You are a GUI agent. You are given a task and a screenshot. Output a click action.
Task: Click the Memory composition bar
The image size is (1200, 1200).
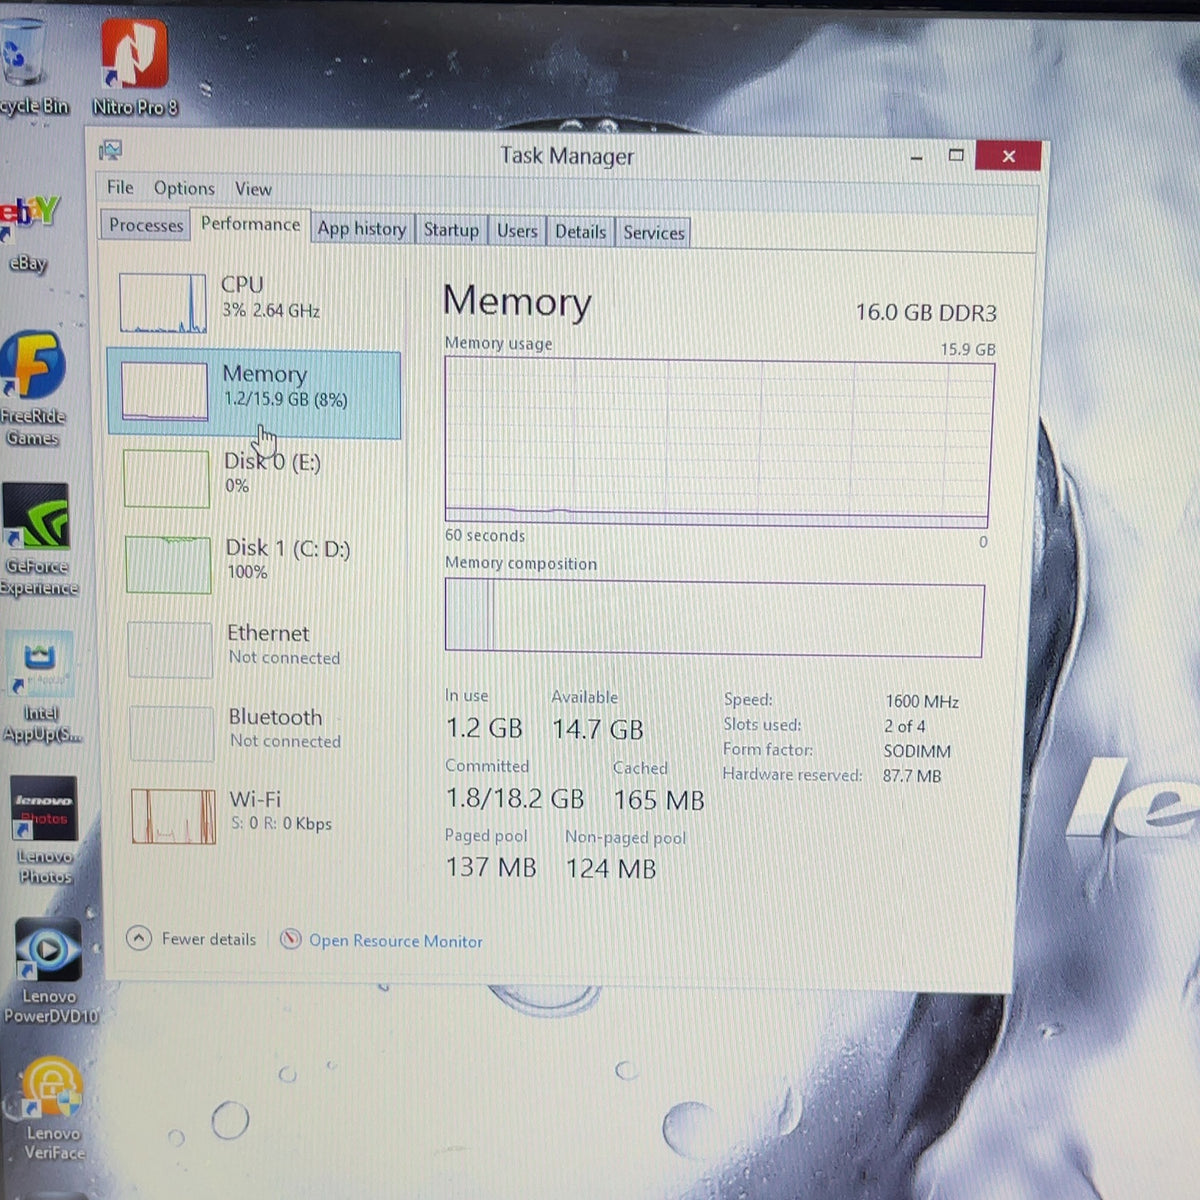point(714,620)
